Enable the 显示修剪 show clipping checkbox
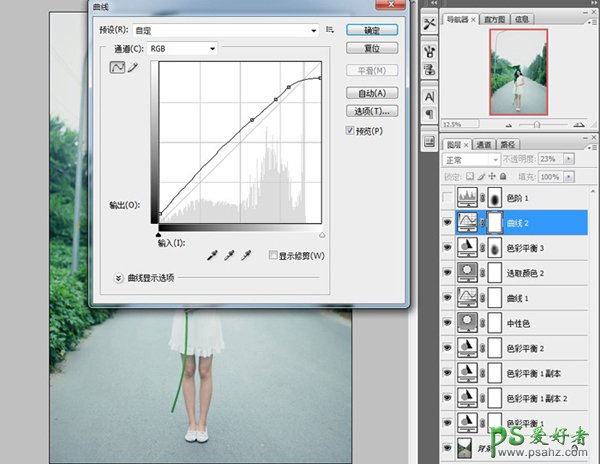The height and width of the screenshot is (464, 600). (273, 256)
